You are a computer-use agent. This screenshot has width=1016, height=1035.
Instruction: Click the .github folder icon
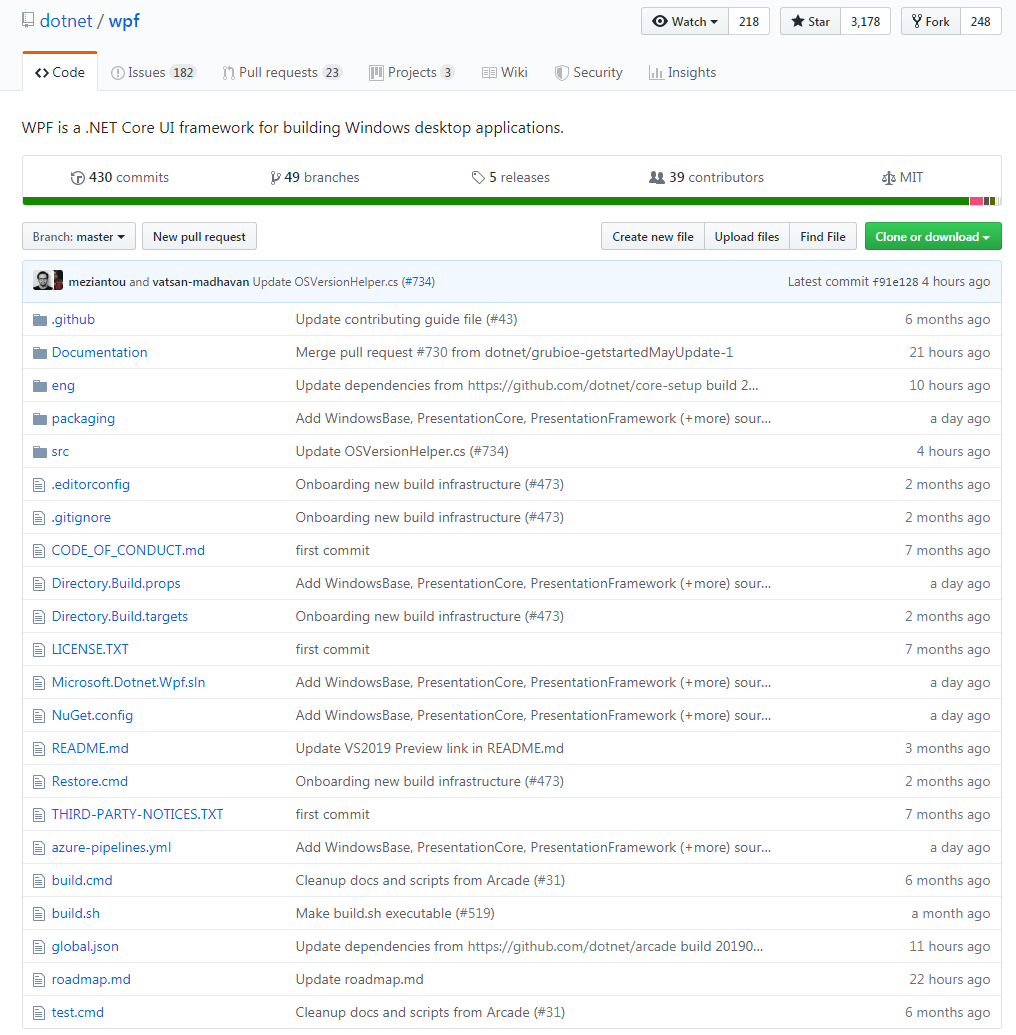pyautogui.click(x=40, y=320)
